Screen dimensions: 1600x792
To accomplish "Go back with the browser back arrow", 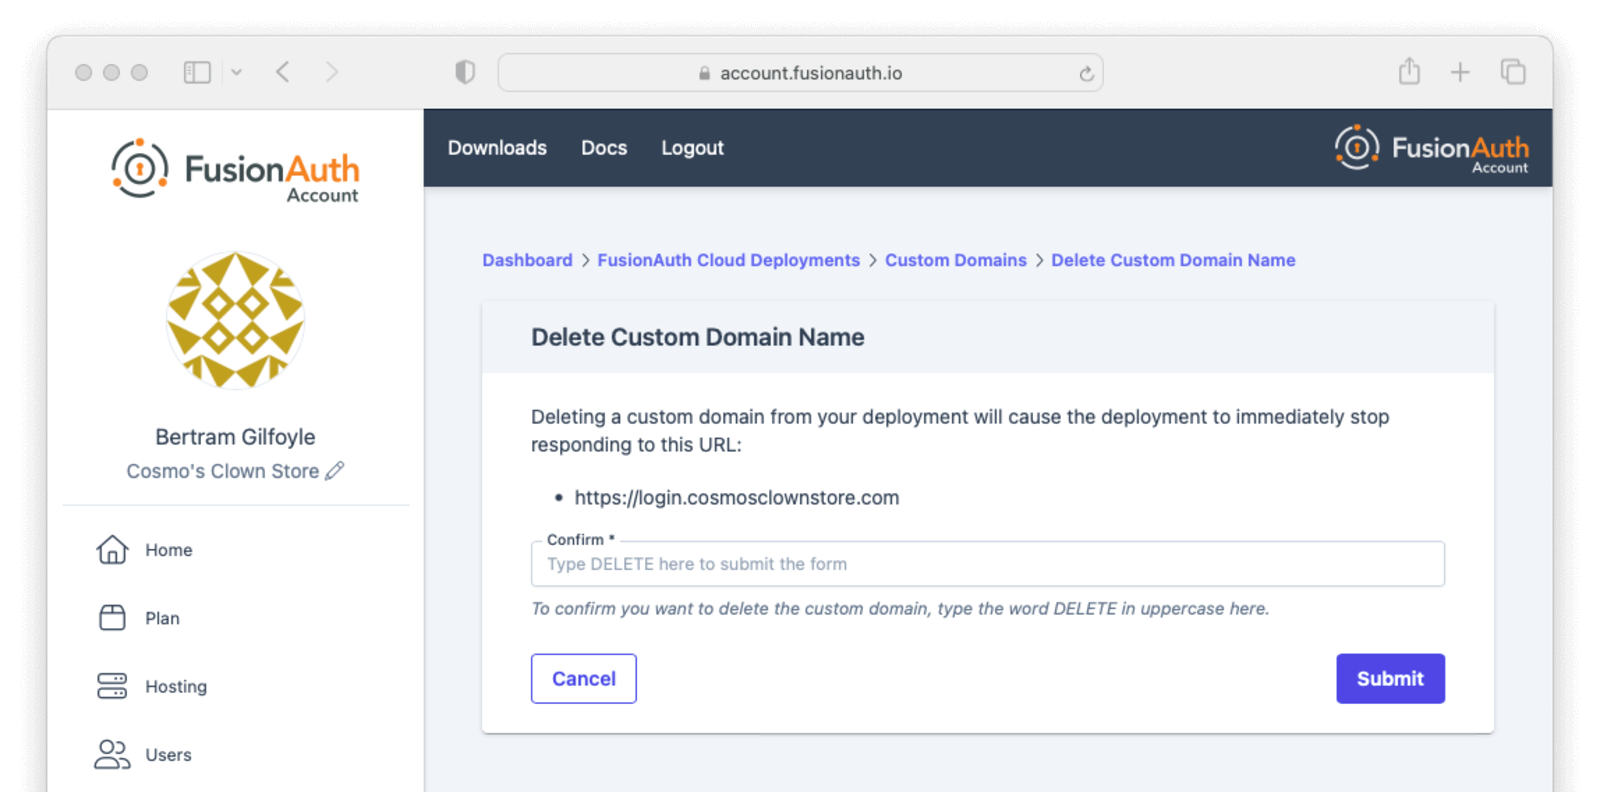I will [x=283, y=72].
